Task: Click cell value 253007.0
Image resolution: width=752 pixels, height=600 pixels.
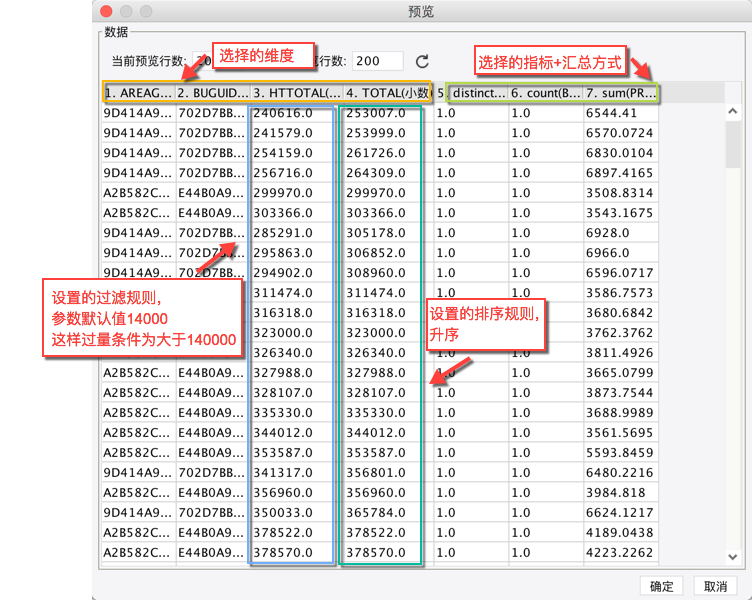Action: tap(376, 113)
